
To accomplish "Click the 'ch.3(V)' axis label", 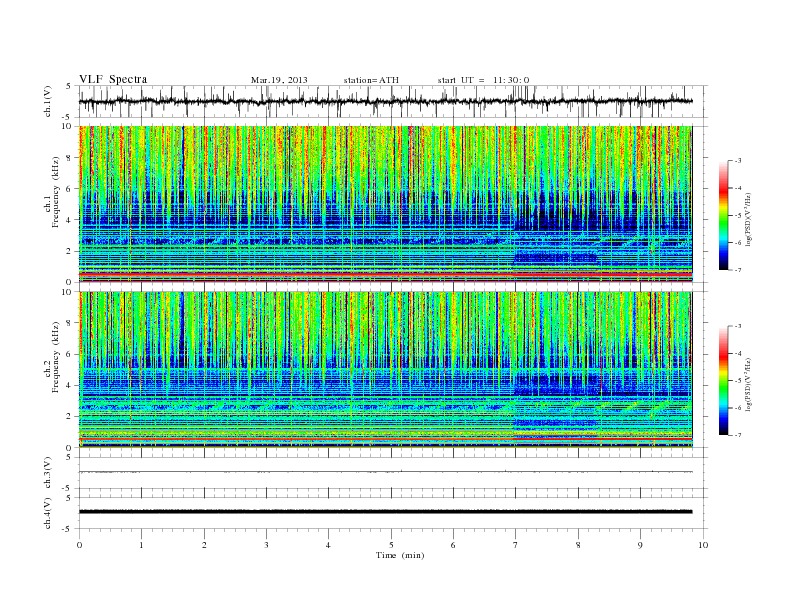I will (x=48, y=473).
